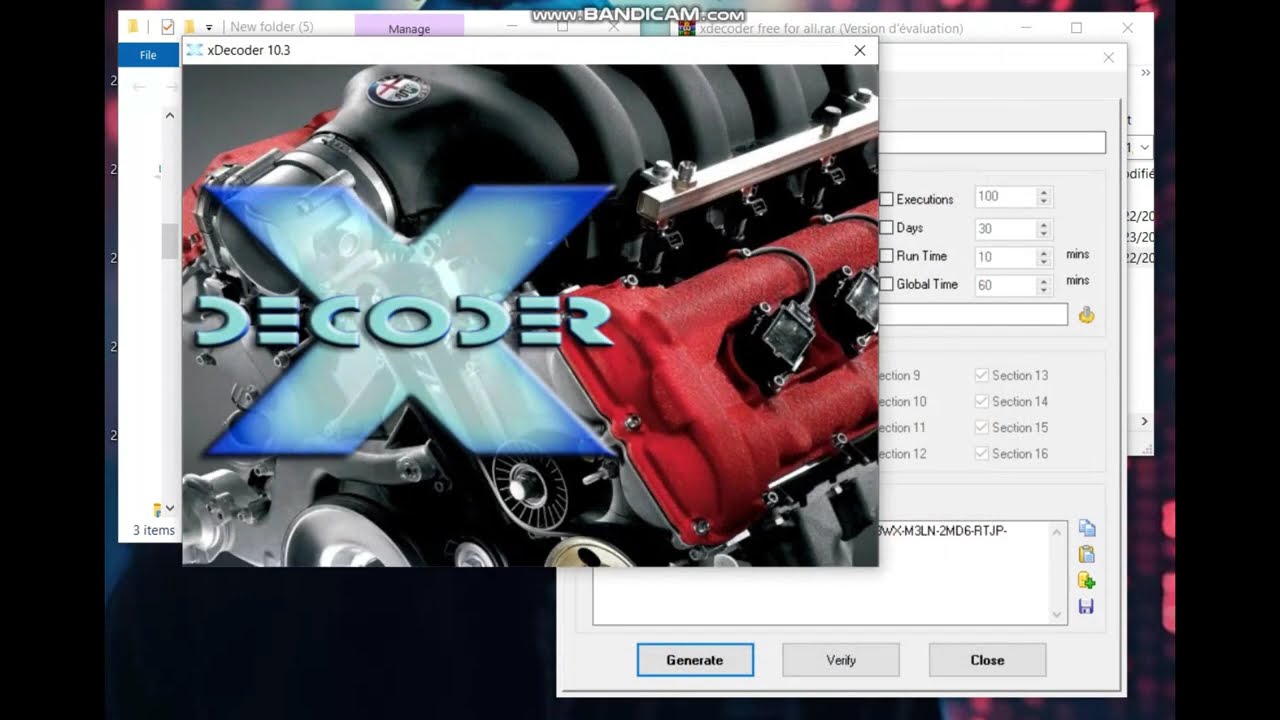Click the Explorer new folder toolbar icon
The image size is (1280, 720).
pyautogui.click(x=189, y=27)
